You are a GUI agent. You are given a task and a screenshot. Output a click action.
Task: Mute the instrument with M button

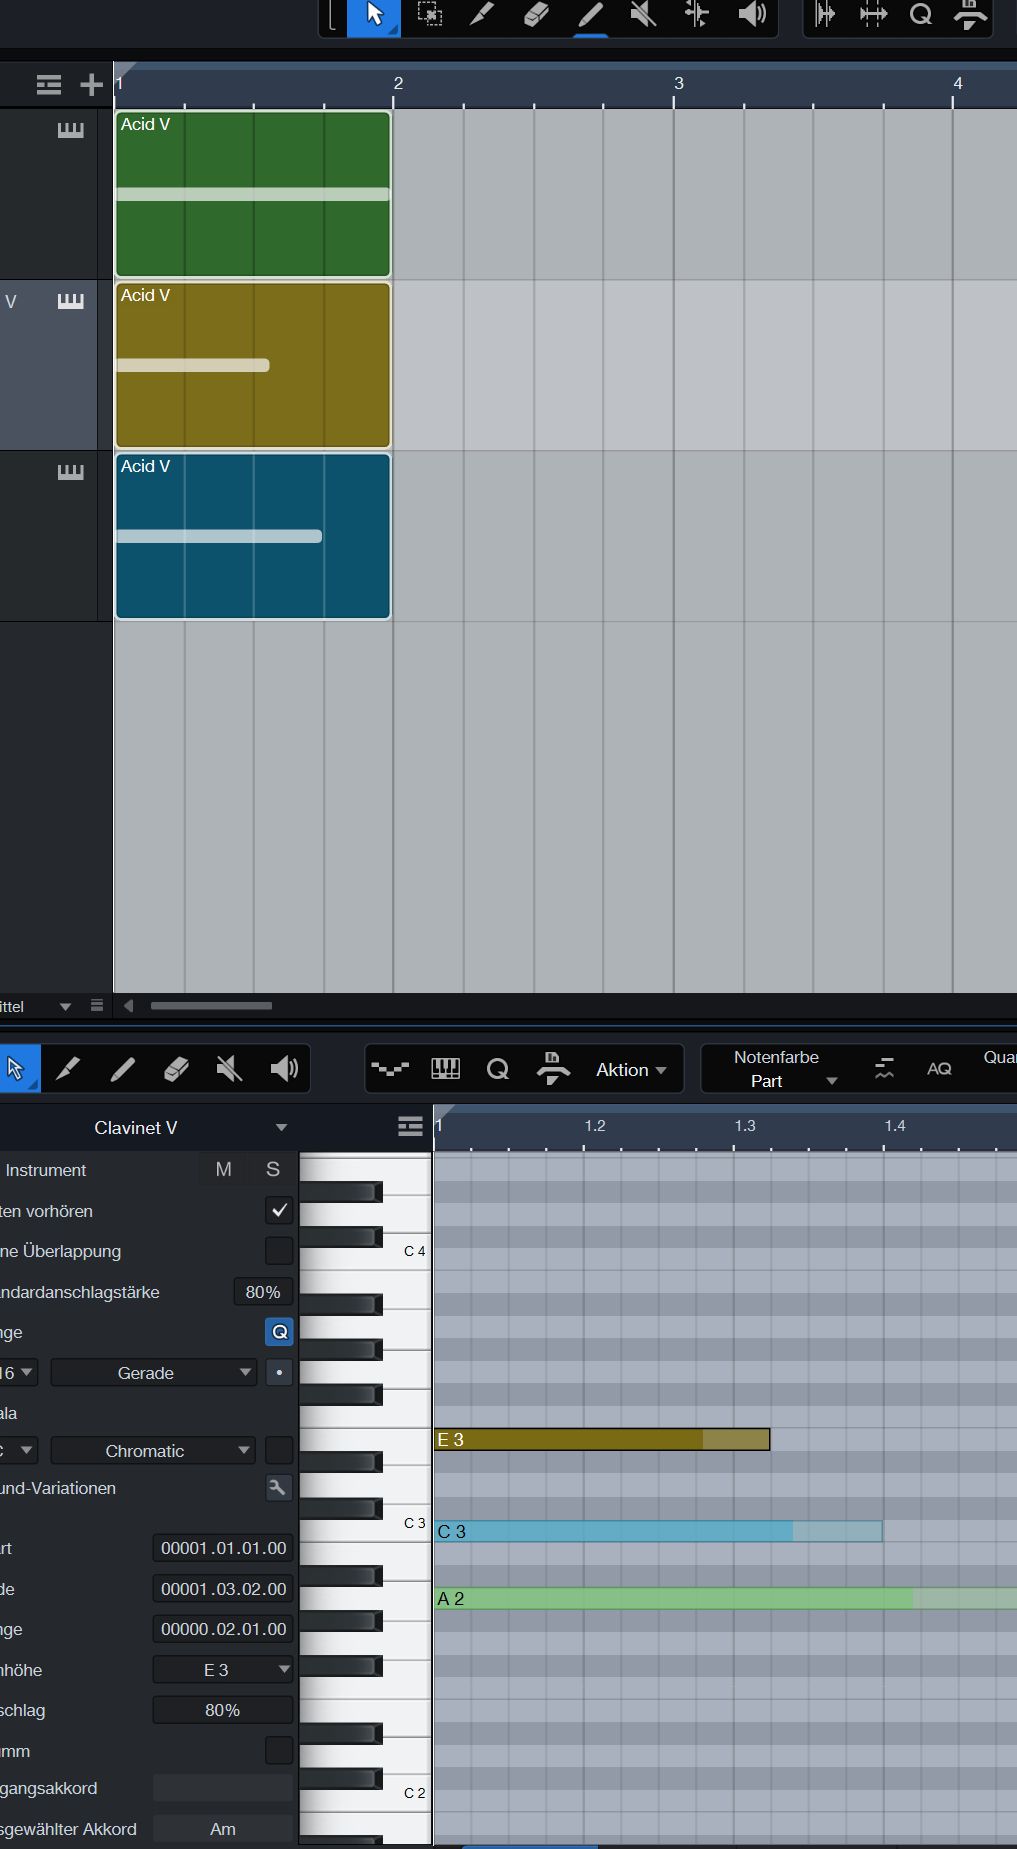[223, 1170]
